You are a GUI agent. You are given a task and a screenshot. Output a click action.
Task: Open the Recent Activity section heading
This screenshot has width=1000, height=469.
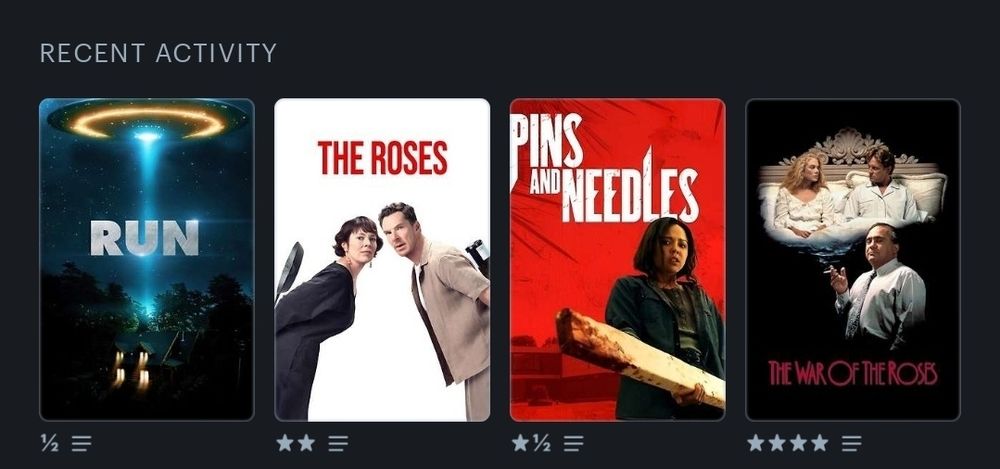158,53
